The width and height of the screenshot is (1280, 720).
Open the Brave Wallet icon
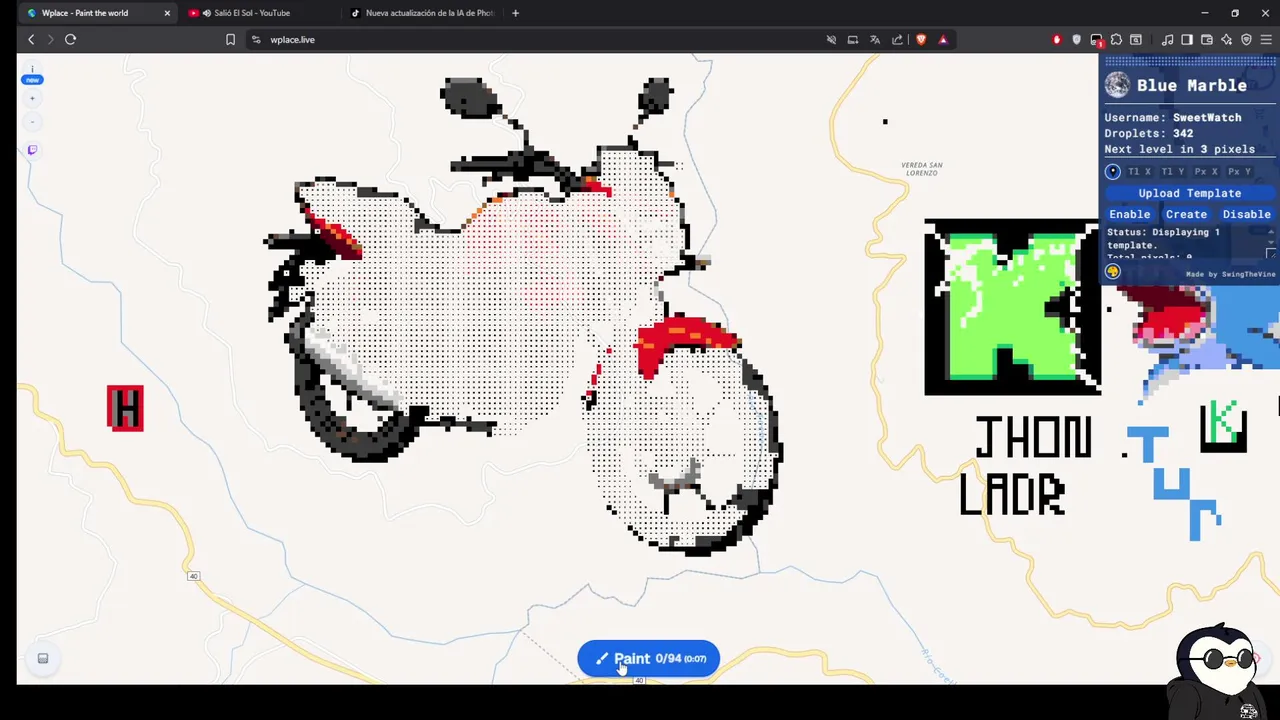1207,39
